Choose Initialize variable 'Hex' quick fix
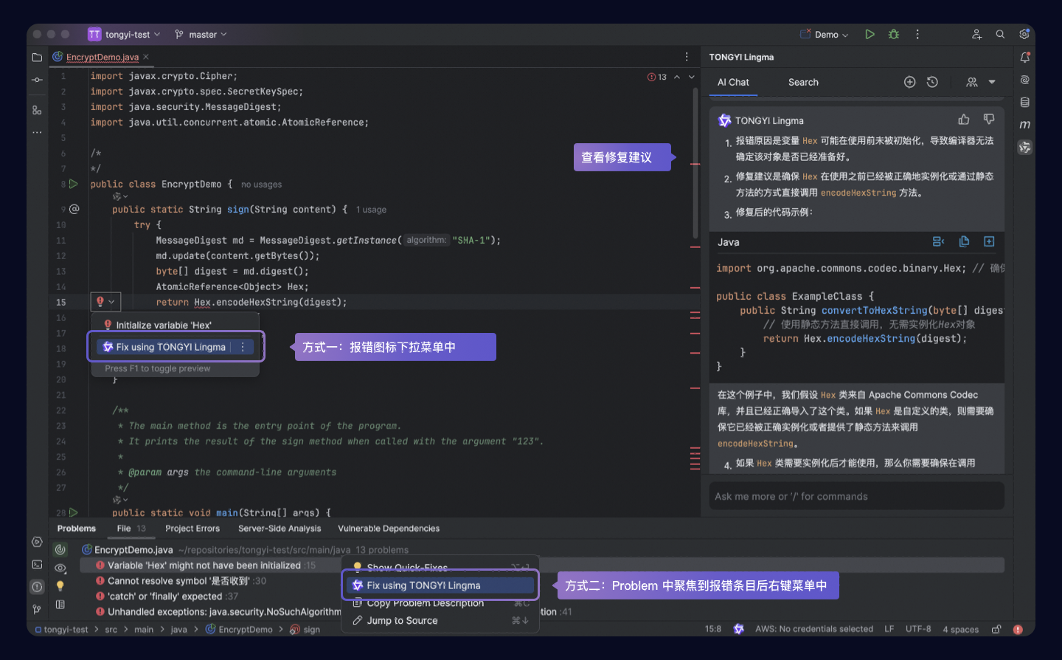 (175, 325)
